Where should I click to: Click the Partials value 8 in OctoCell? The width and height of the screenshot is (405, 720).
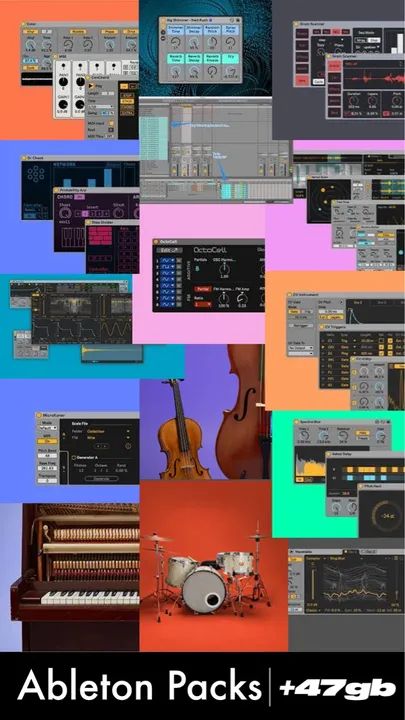(x=197, y=270)
